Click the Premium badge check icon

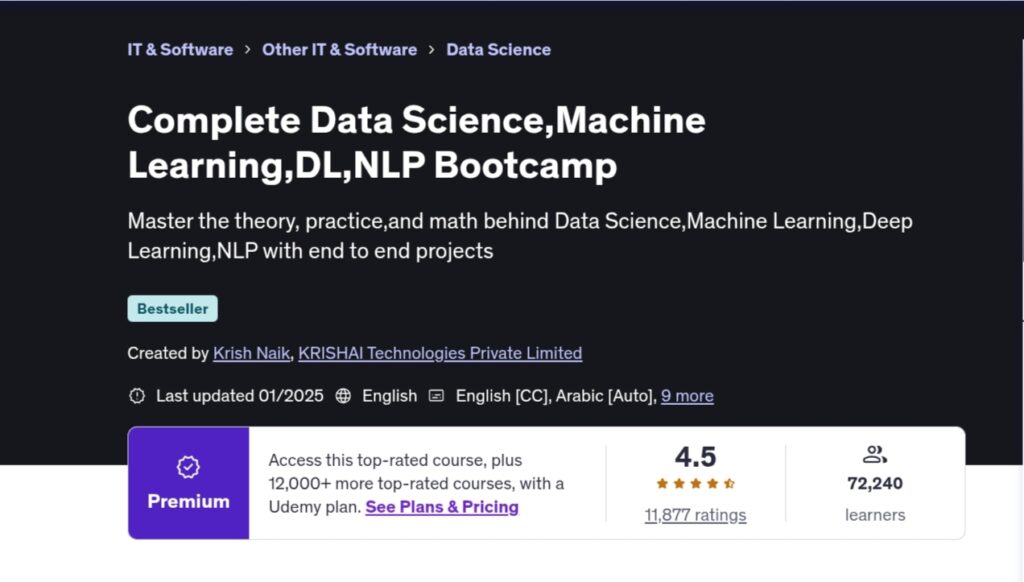(x=188, y=466)
